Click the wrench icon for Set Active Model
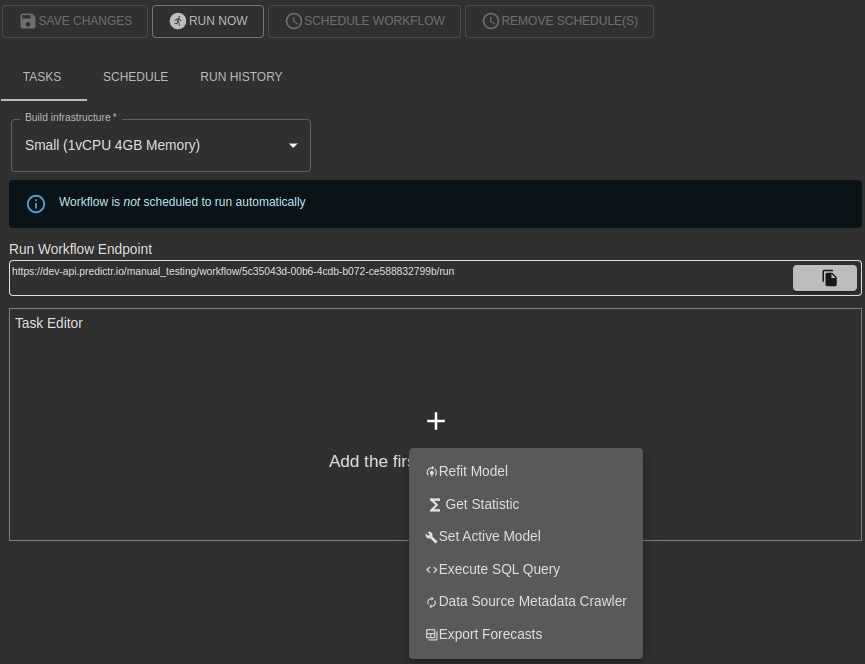This screenshot has width=865, height=664. [x=431, y=537]
